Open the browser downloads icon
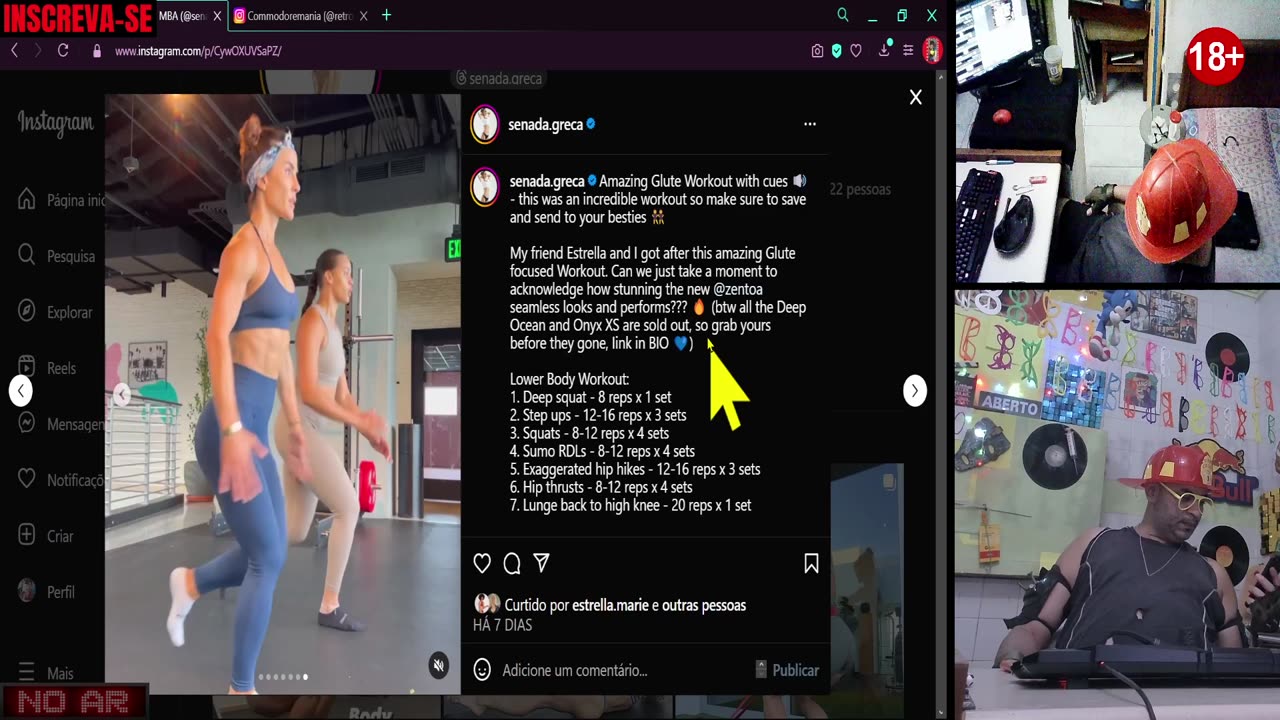The width and height of the screenshot is (1280, 720). (884, 50)
